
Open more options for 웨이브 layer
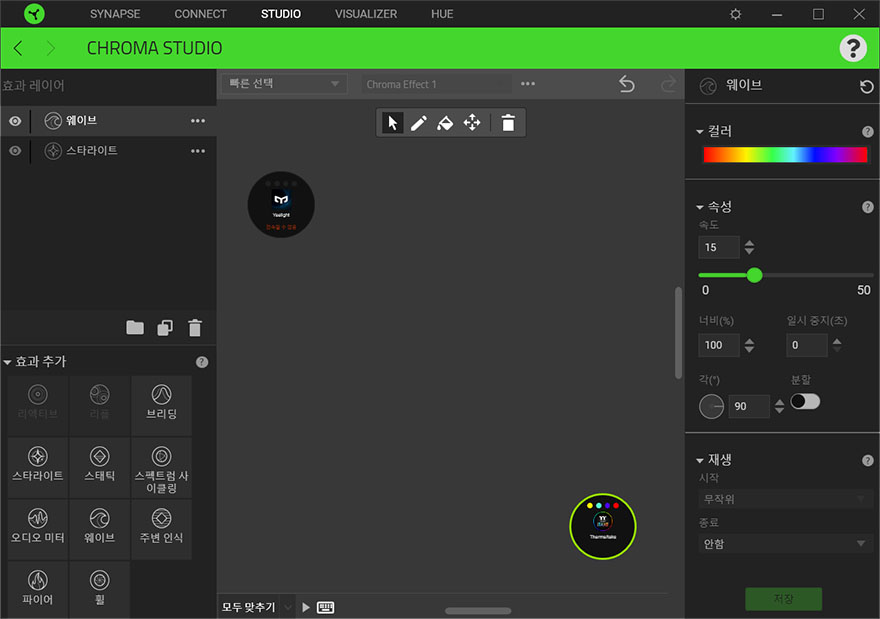(x=198, y=121)
